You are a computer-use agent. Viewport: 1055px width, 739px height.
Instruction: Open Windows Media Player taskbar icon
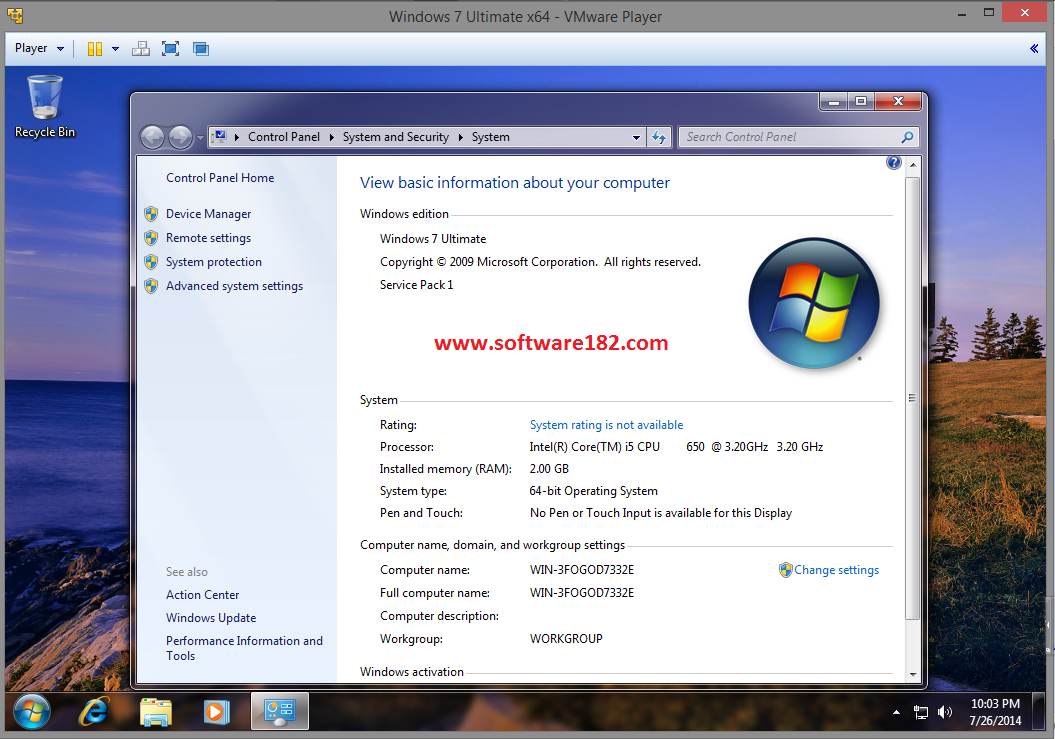[217, 711]
